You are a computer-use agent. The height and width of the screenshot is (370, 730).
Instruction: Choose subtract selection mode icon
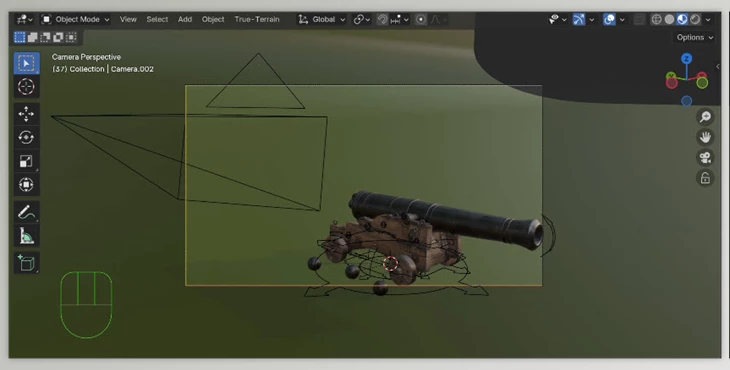(45, 37)
